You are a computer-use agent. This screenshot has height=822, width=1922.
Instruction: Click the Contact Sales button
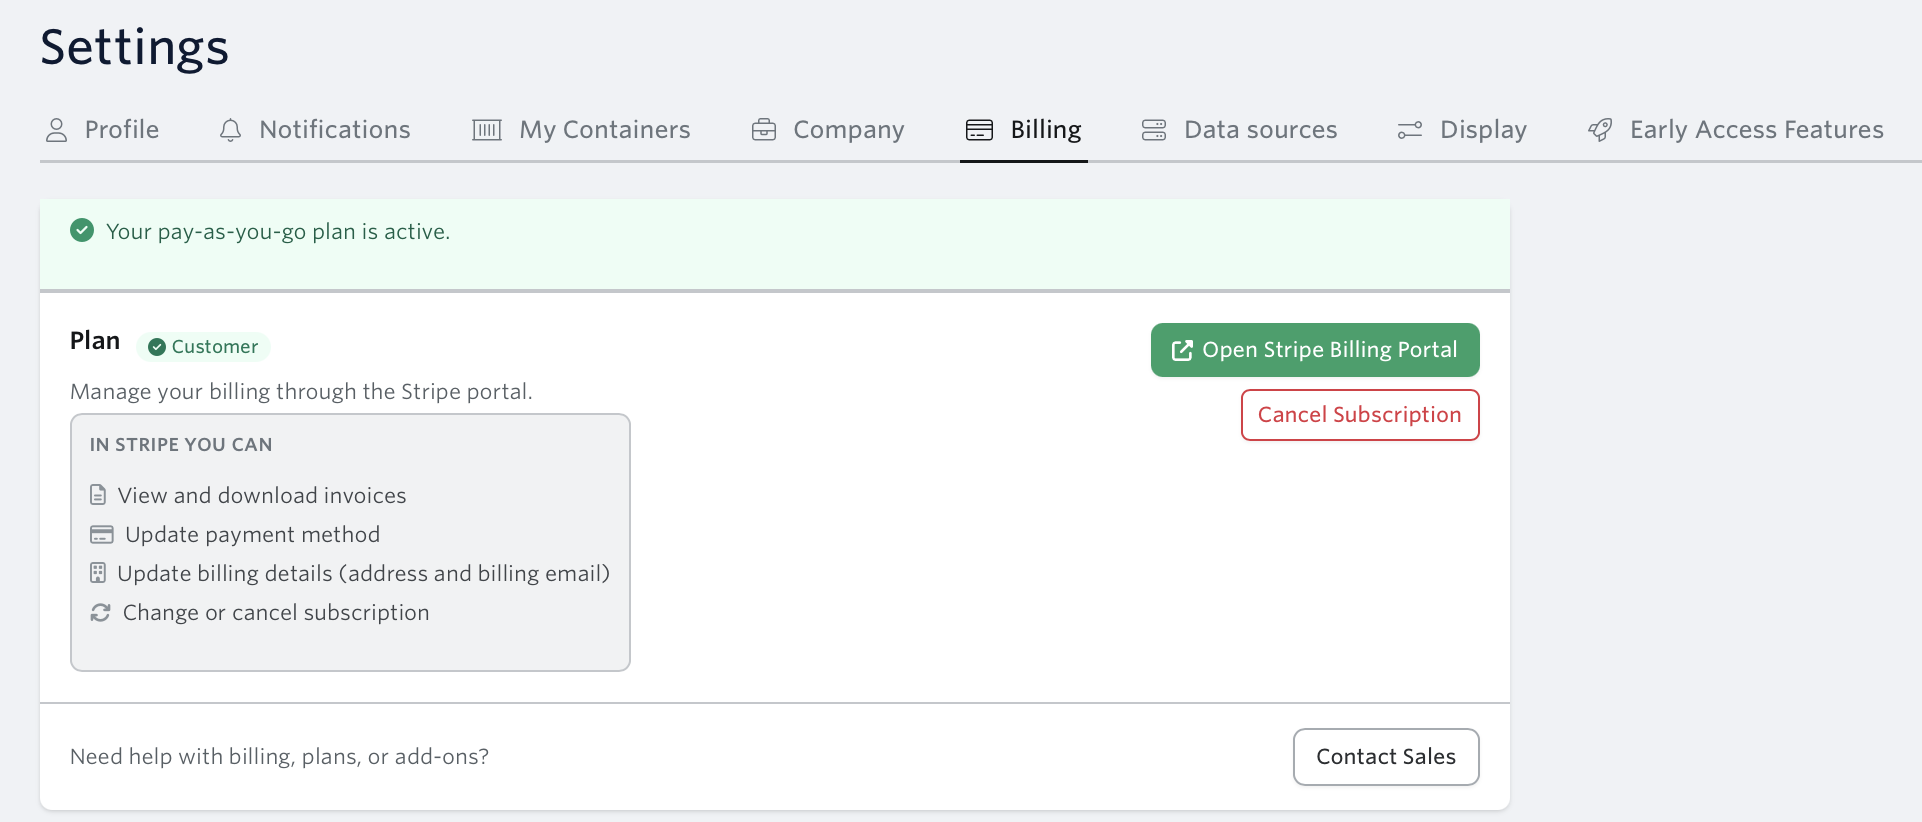coord(1386,757)
